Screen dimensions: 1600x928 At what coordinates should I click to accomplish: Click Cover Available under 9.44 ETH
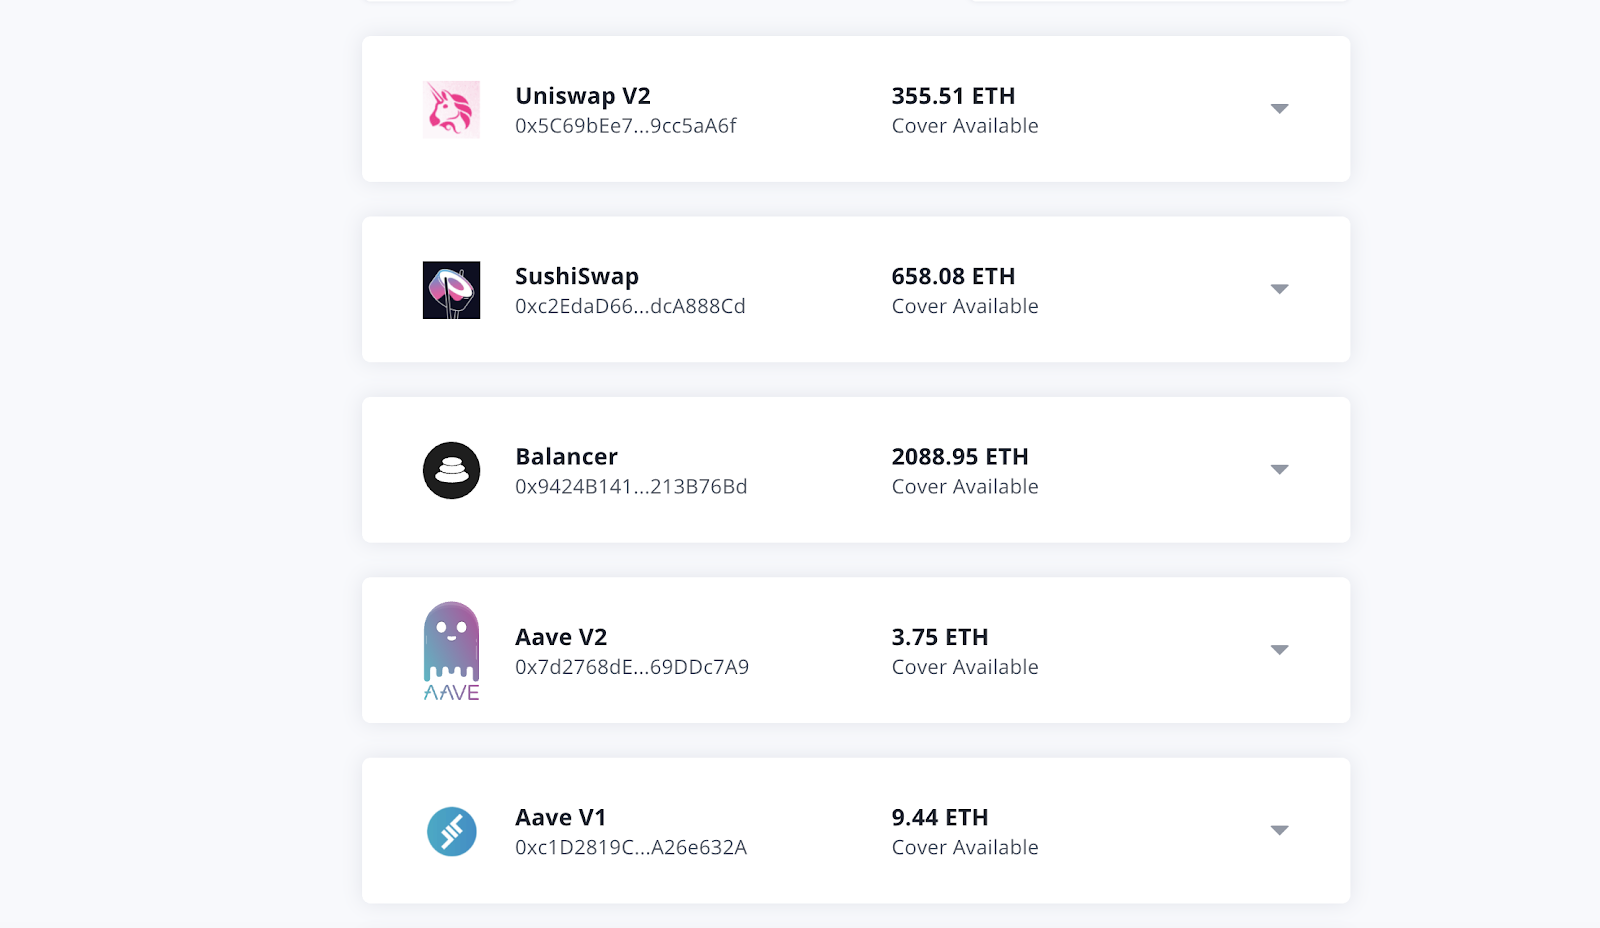point(965,848)
